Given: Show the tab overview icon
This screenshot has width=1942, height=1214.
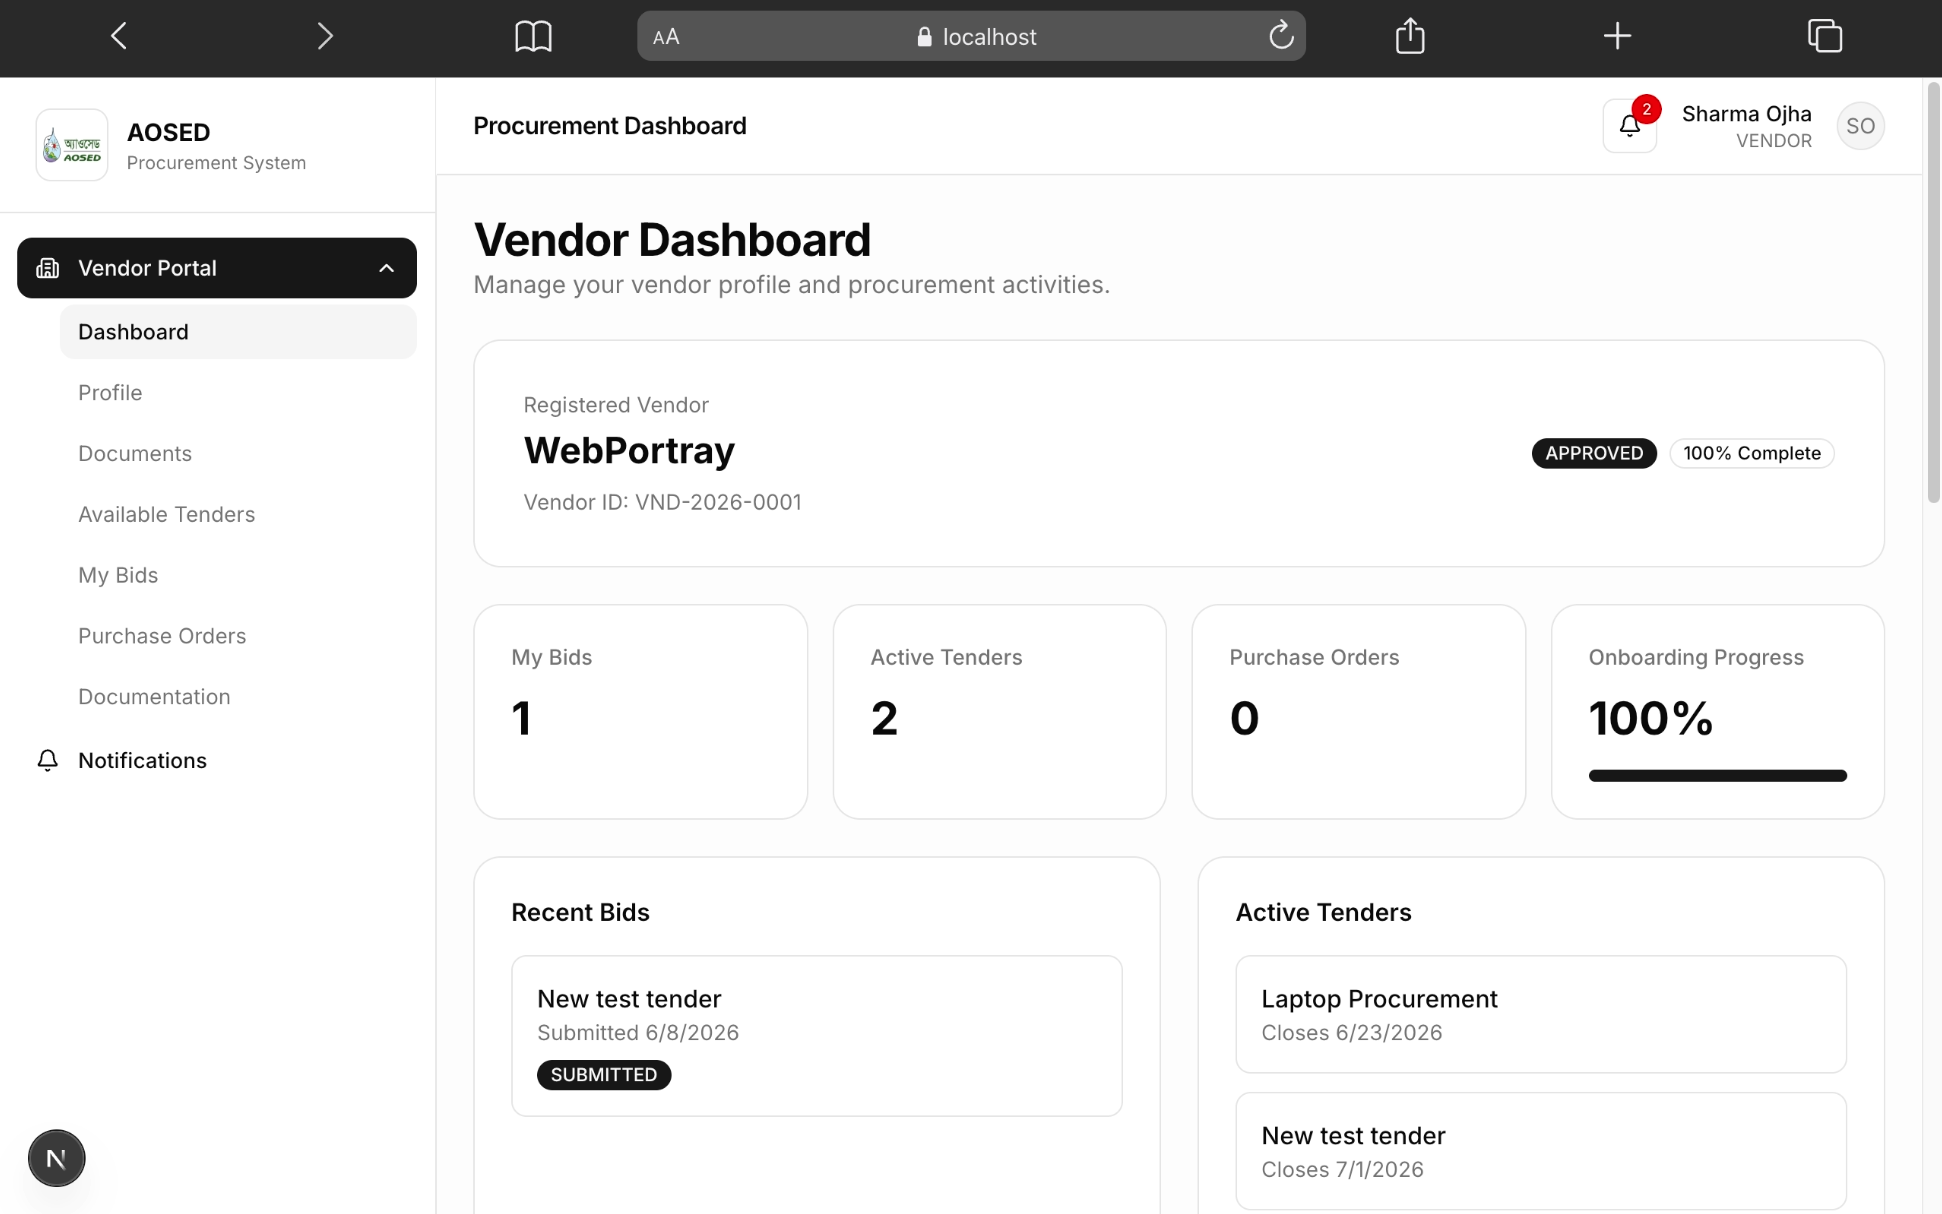Looking at the screenshot, I should [x=1825, y=37].
